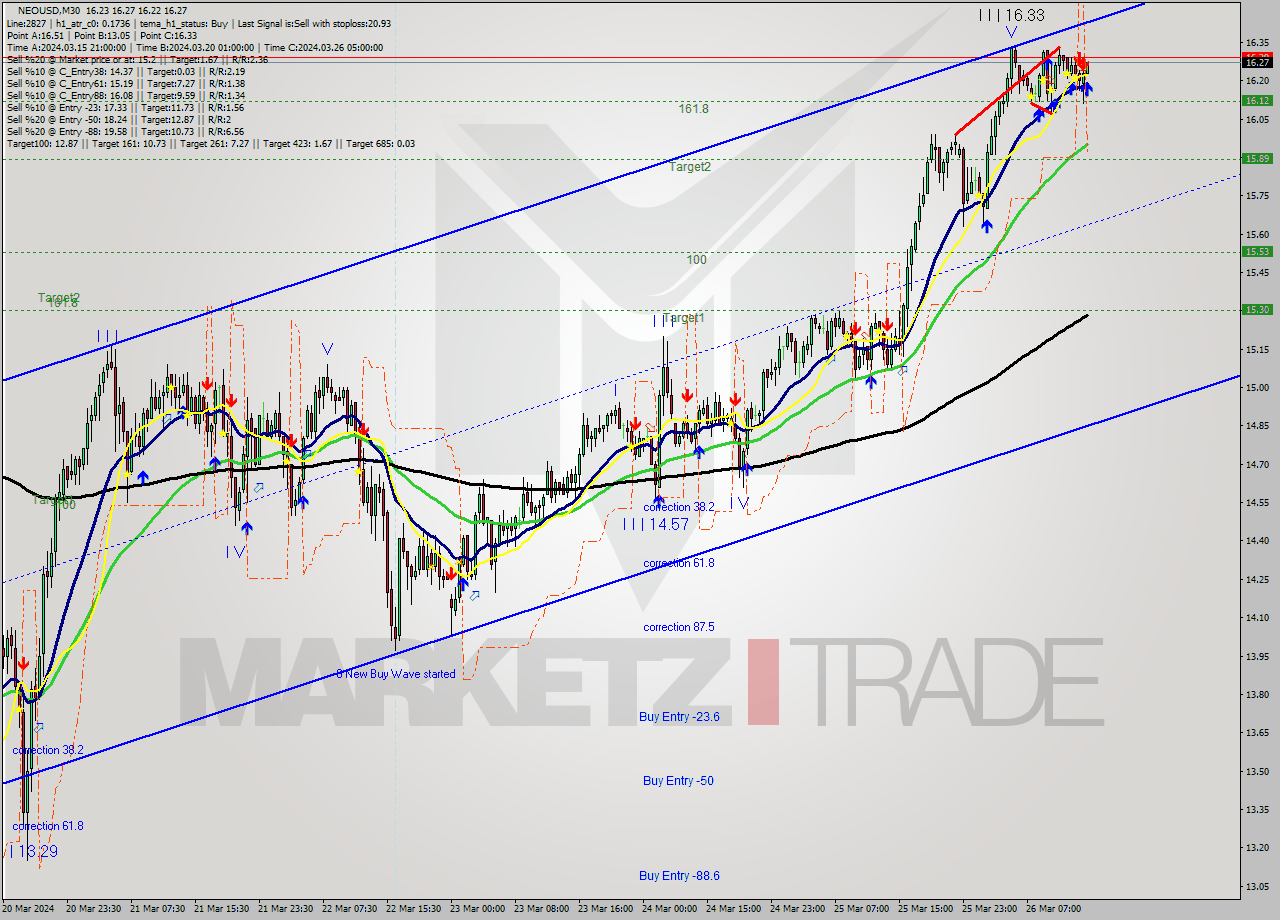Click the 'Time A:2024.03.15 21:00:00' text

click(66, 47)
